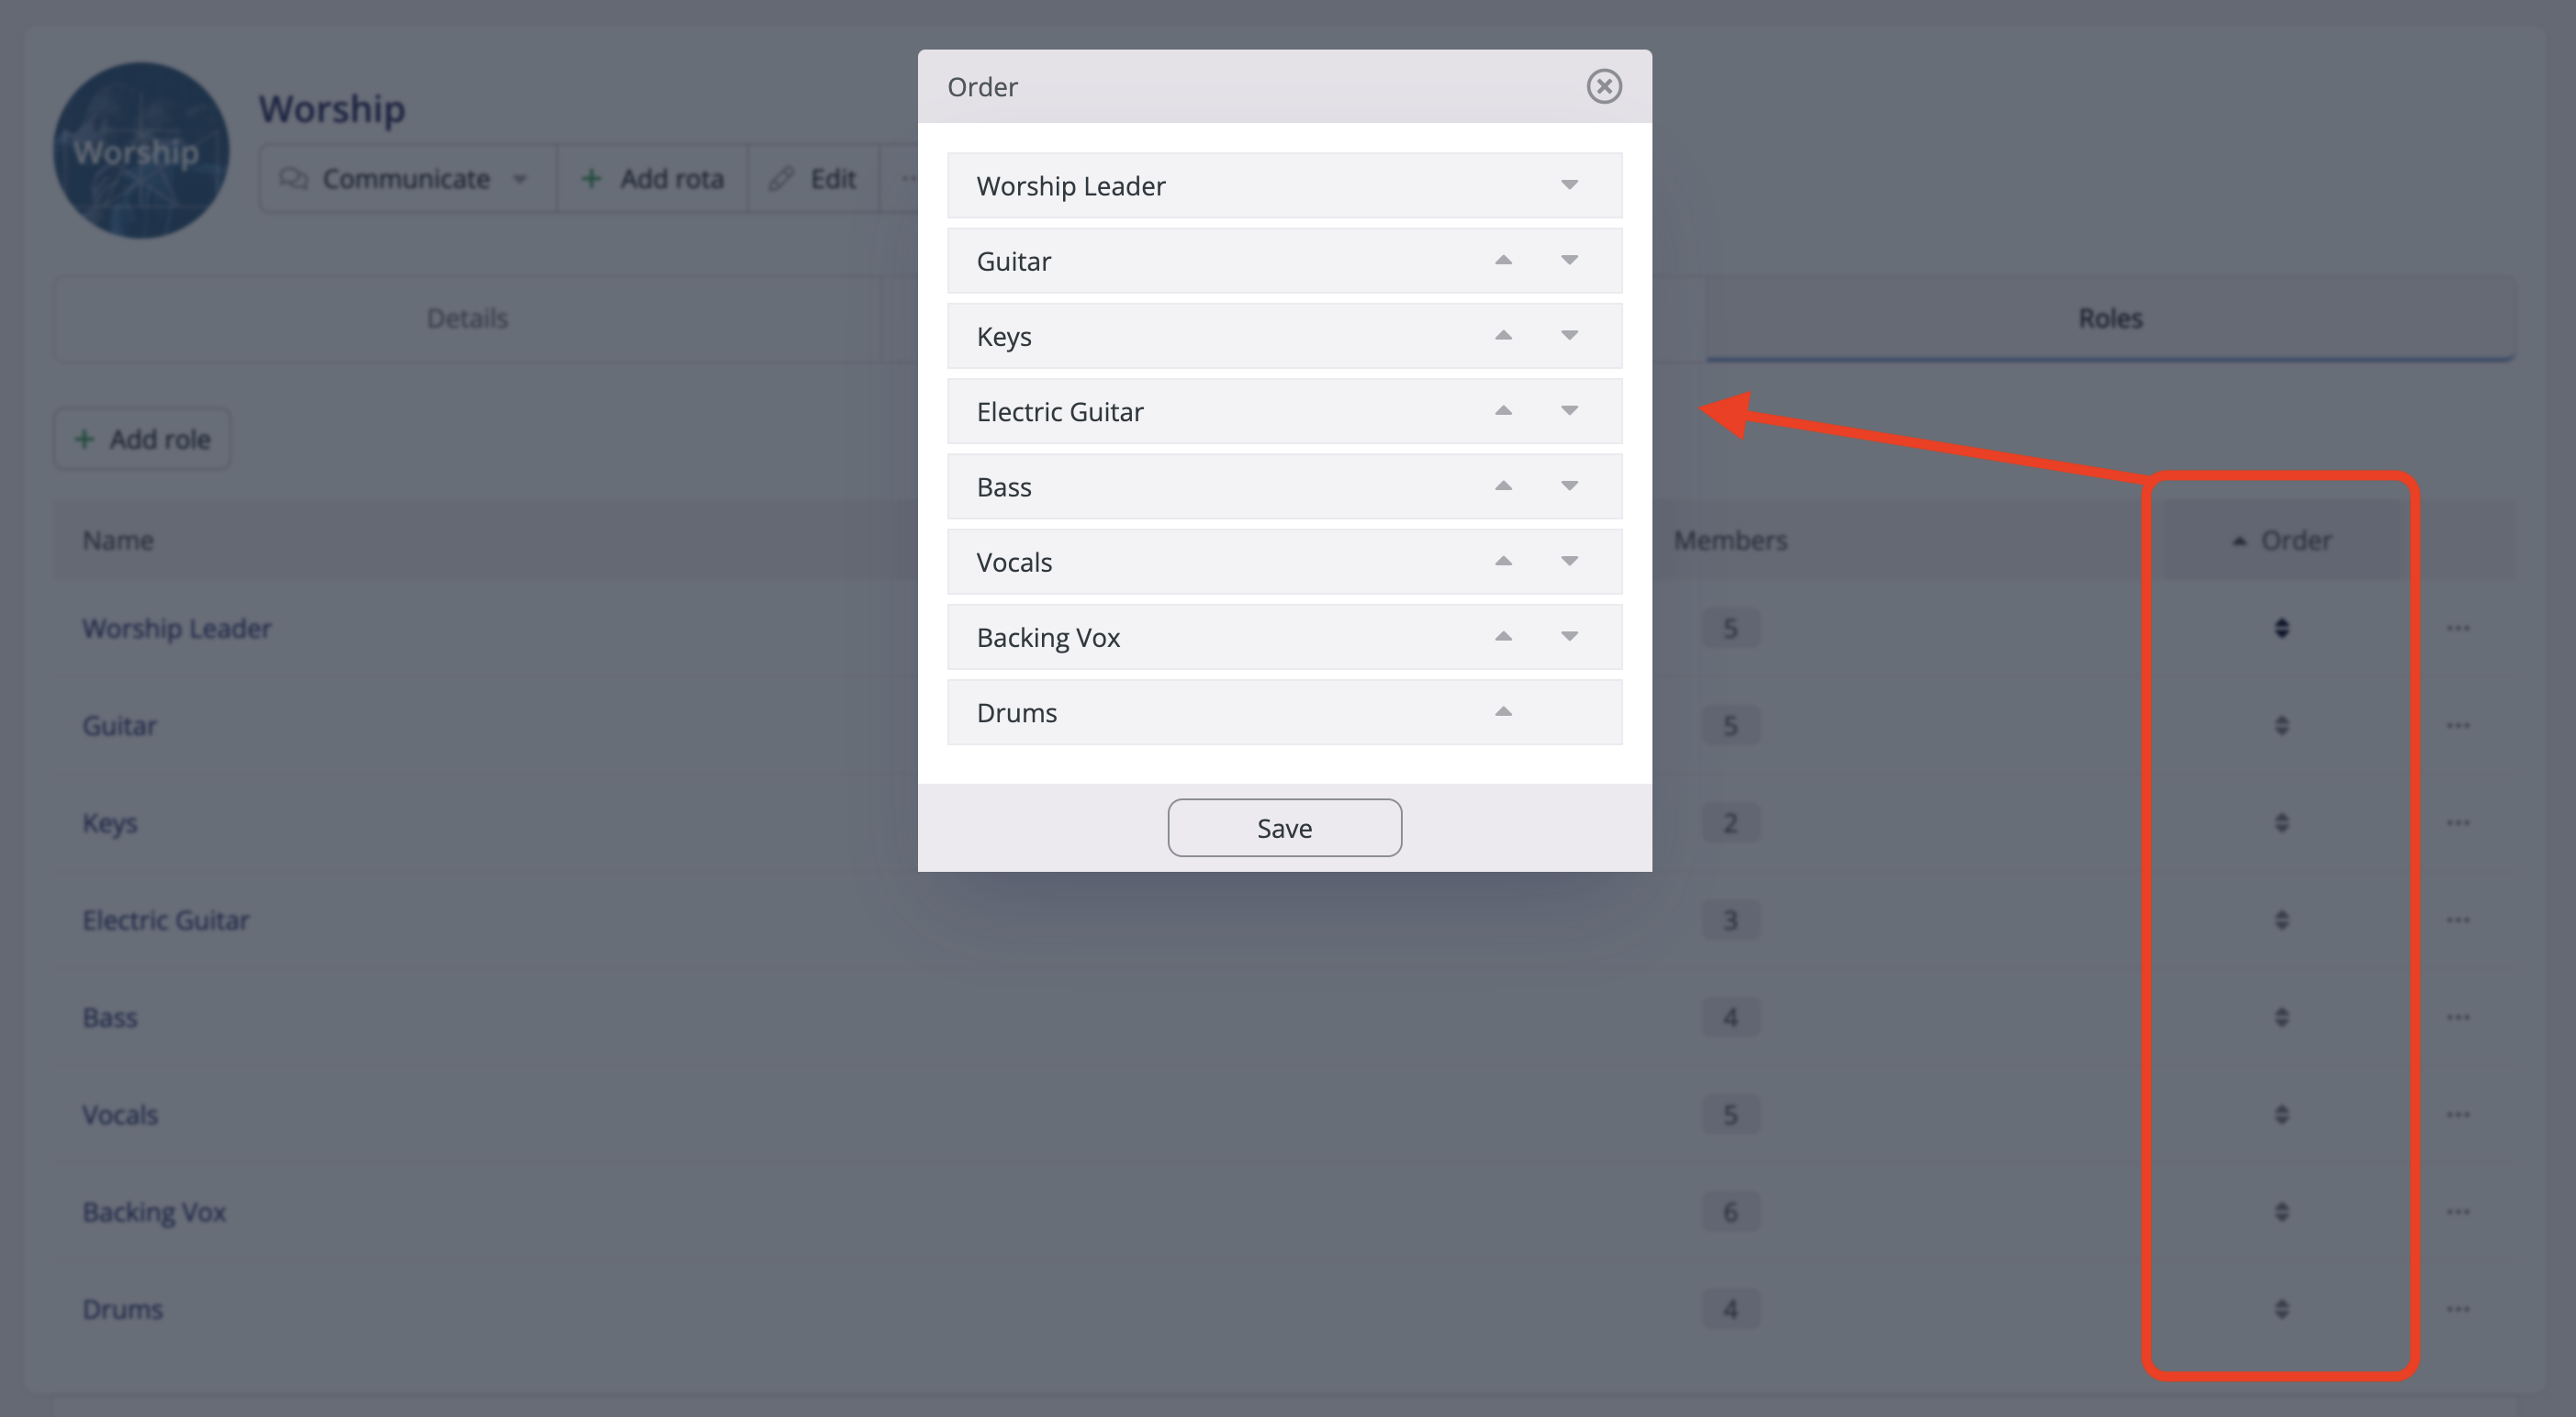Save the new role order
Image resolution: width=2576 pixels, height=1417 pixels.
tap(1284, 827)
